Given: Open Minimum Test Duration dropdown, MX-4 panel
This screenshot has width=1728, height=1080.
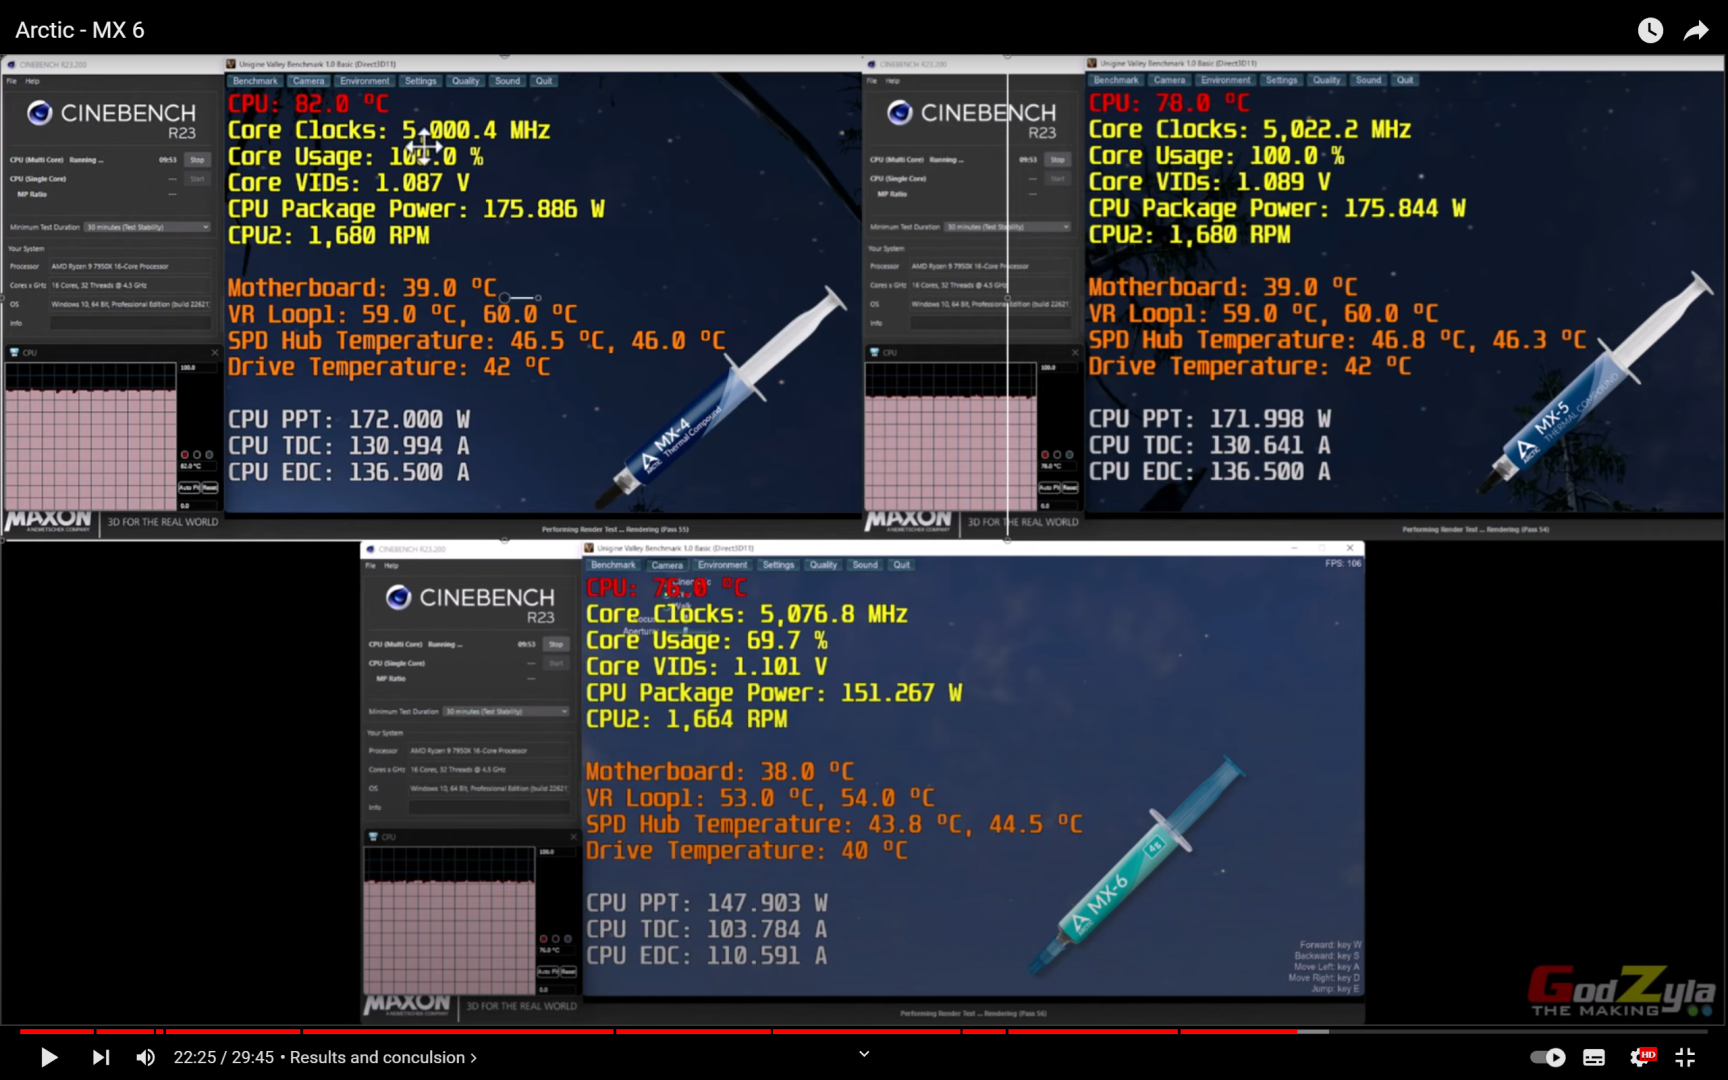Looking at the screenshot, I should click(x=147, y=227).
